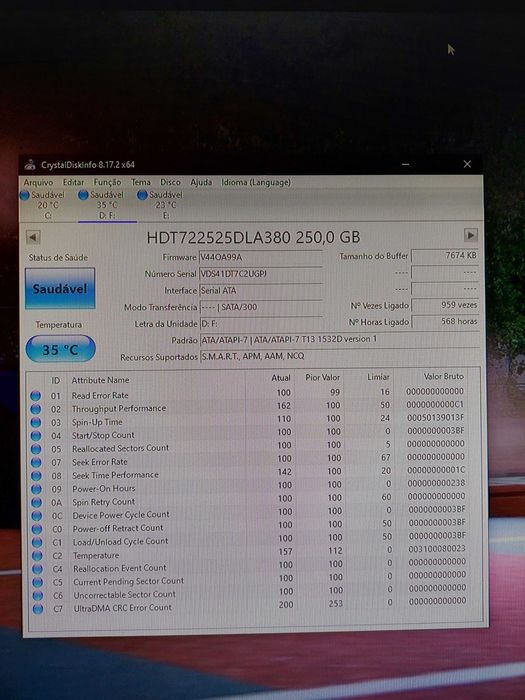Click status dot for Power-On Hours

(37, 489)
